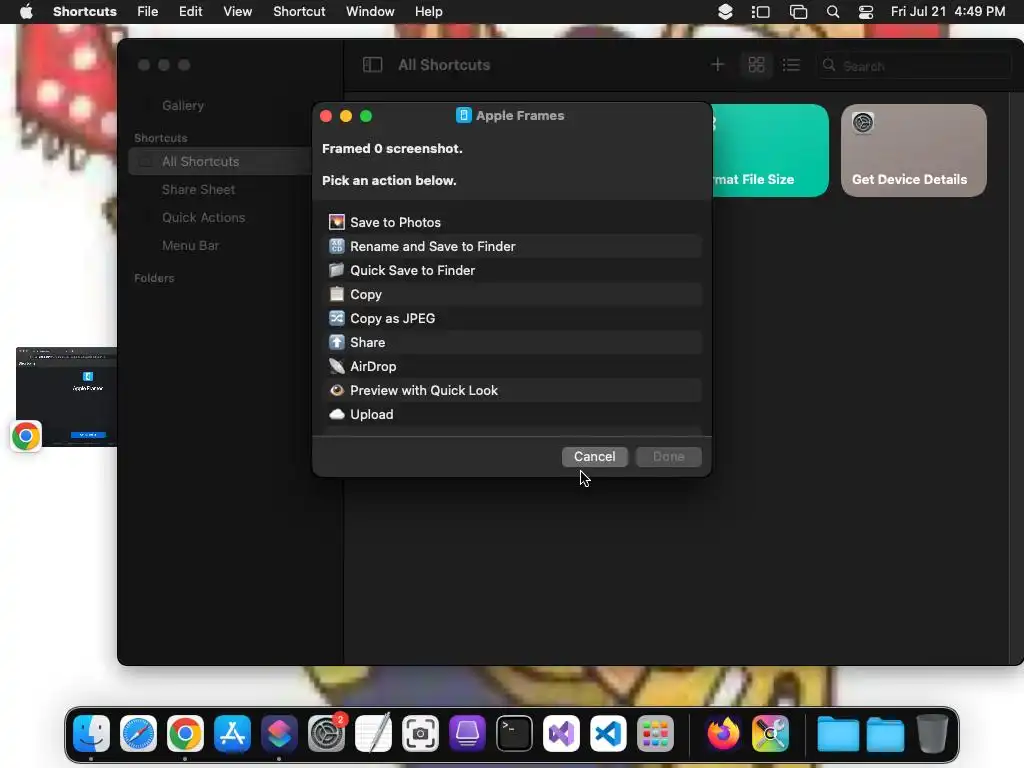Screen dimensions: 1024x768
Task: Open the Apple menu
Action: point(26,12)
